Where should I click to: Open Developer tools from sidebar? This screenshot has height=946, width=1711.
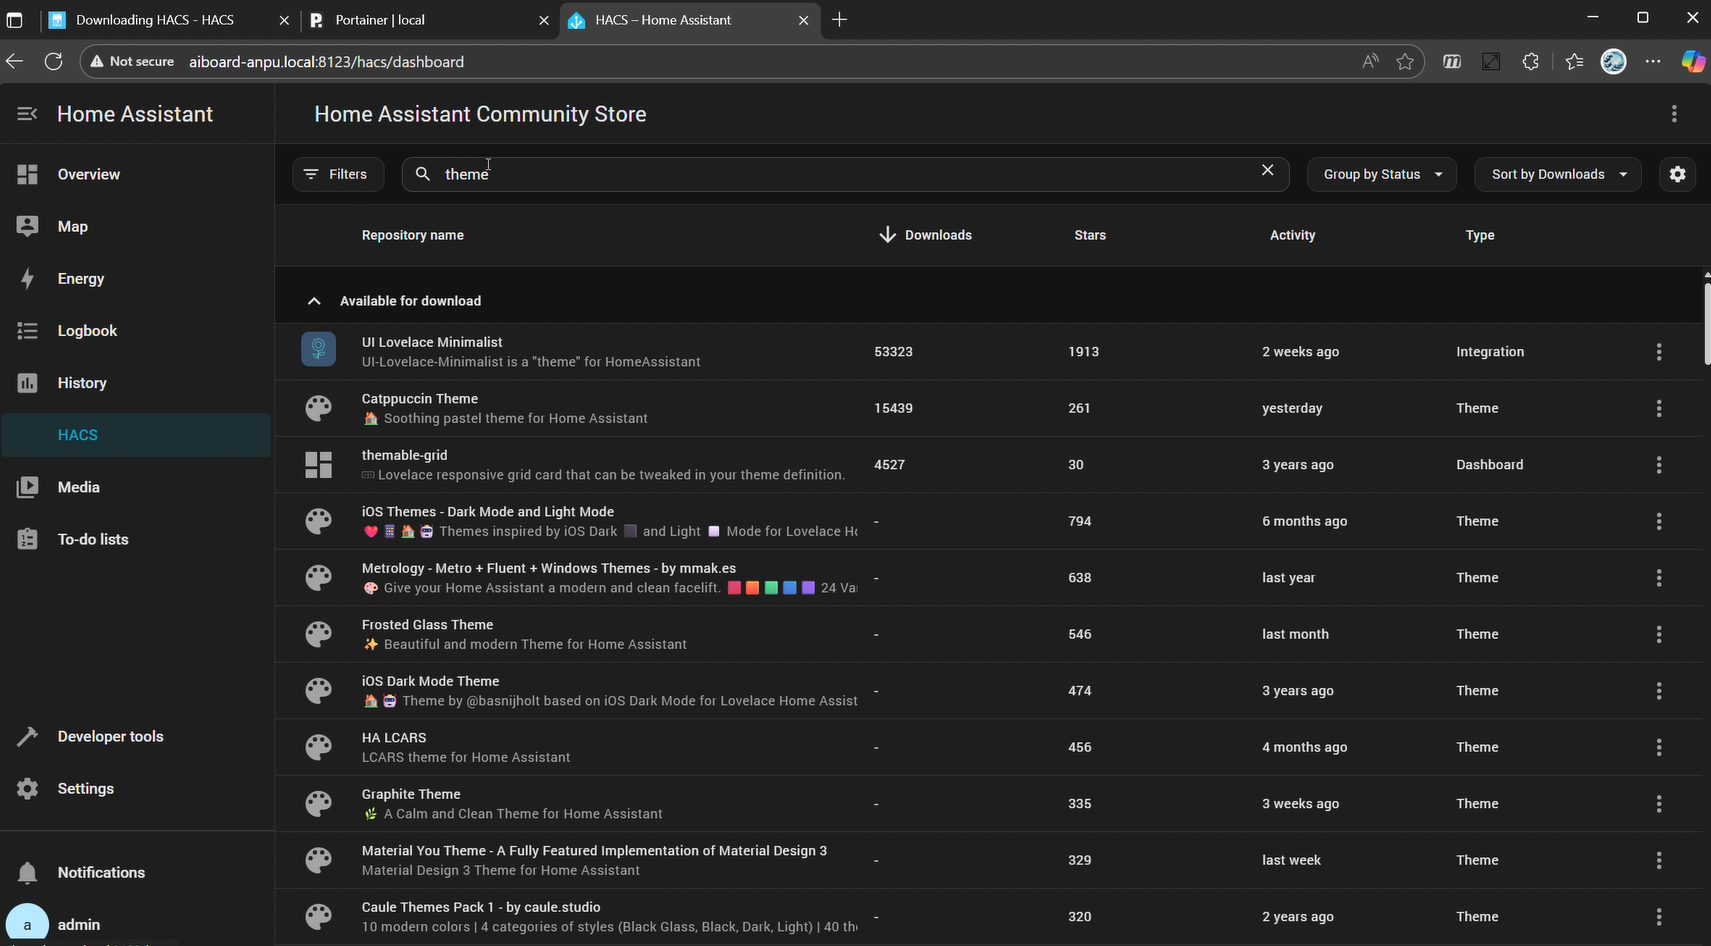[x=110, y=736]
